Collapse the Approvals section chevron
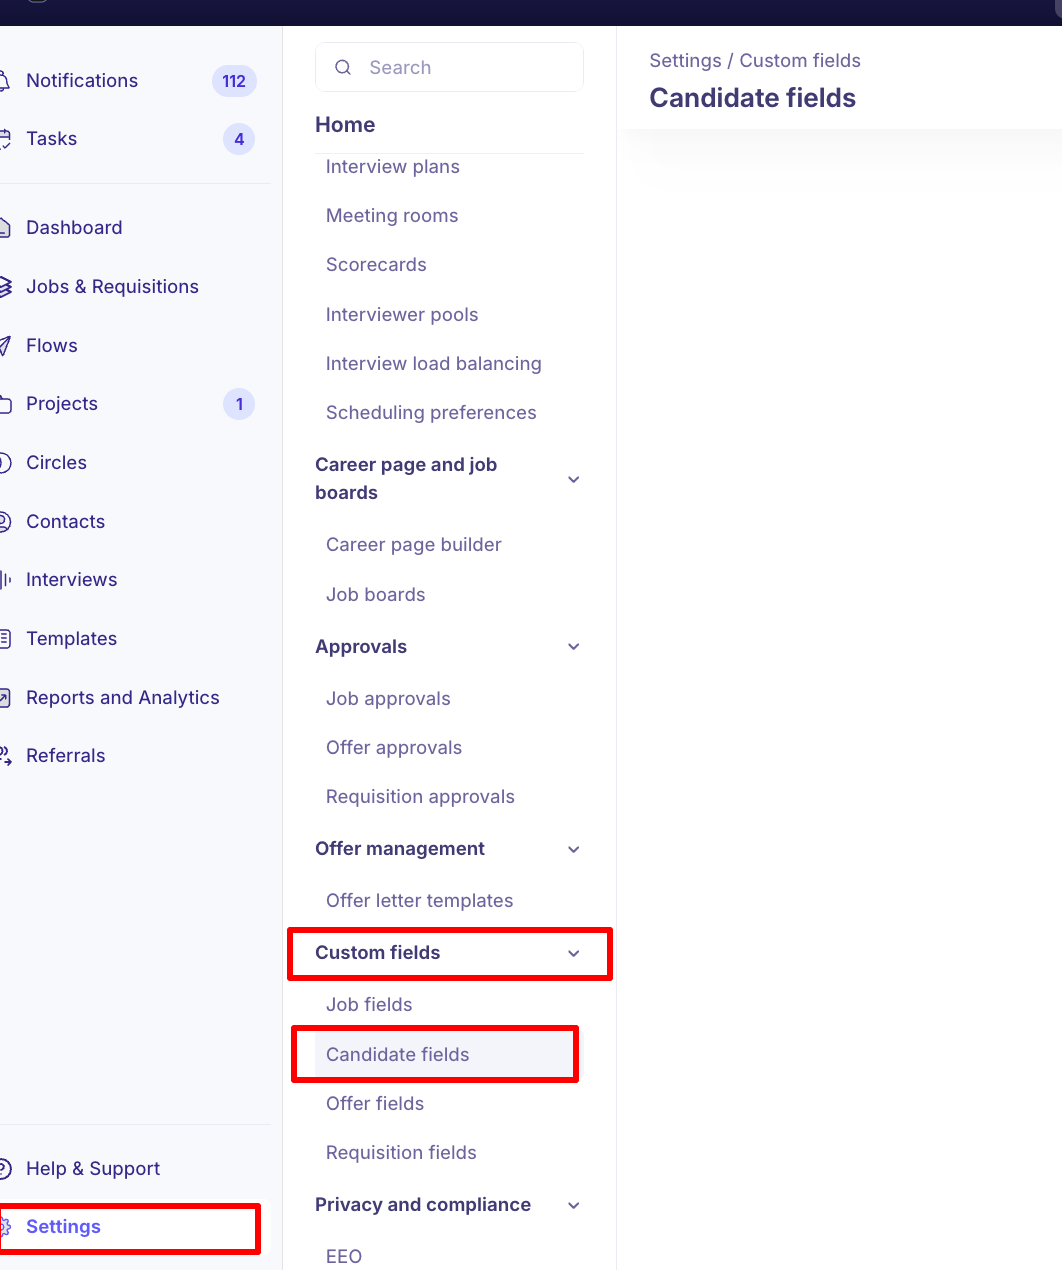The width and height of the screenshot is (1062, 1270). (x=574, y=647)
